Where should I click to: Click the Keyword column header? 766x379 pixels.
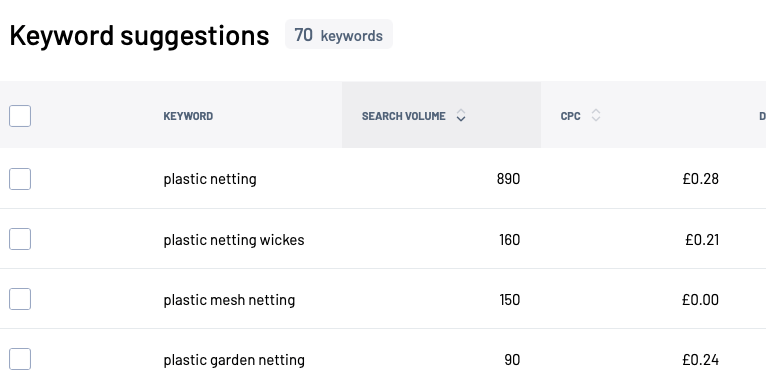[x=188, y=116]
